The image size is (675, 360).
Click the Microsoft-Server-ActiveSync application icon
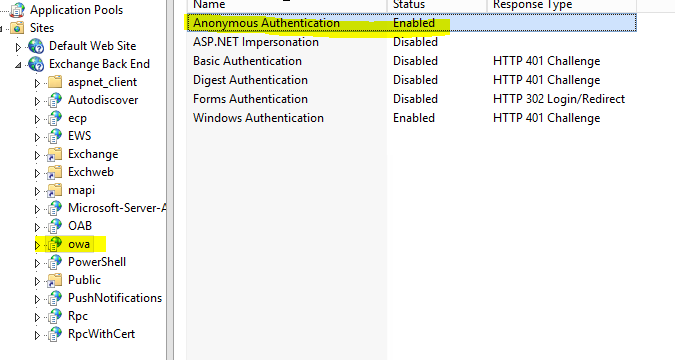point(55,208)
